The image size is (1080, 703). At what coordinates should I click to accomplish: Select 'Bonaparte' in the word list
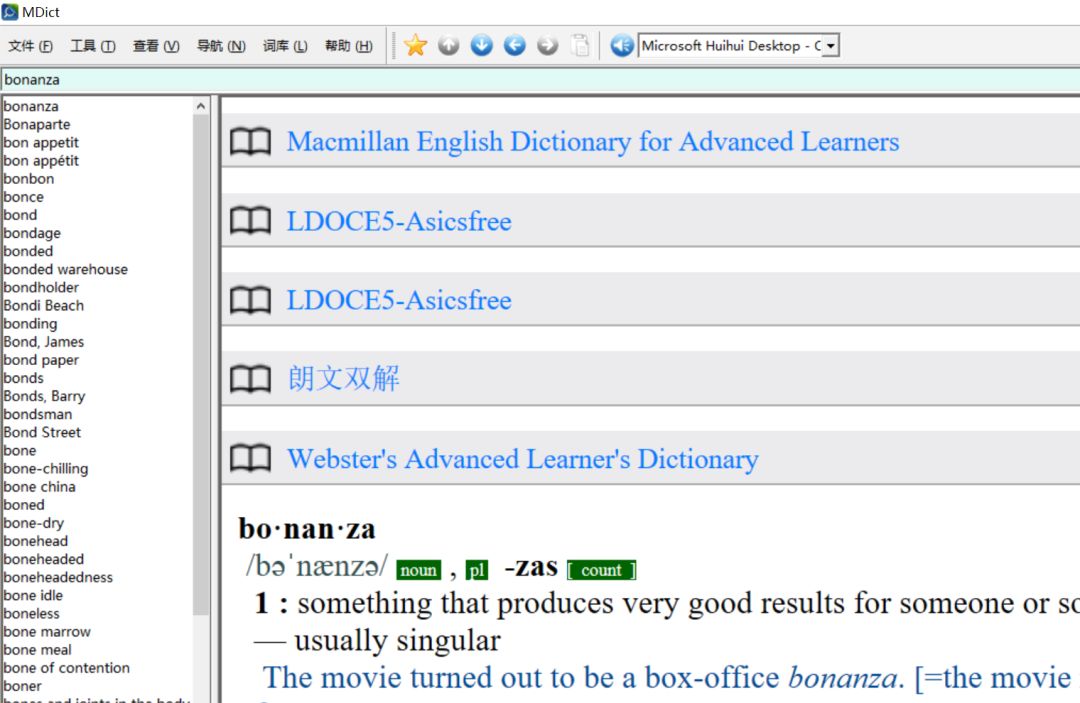click(37, 125)
